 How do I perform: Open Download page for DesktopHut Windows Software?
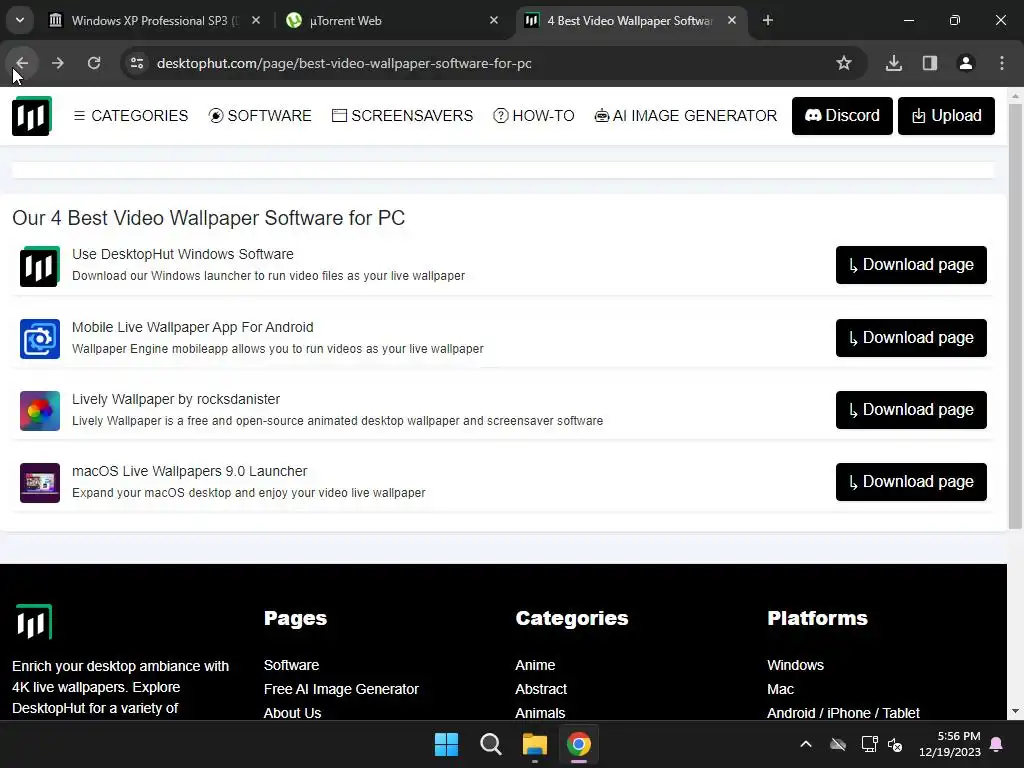pyautogui.click(x=911, y=264)
